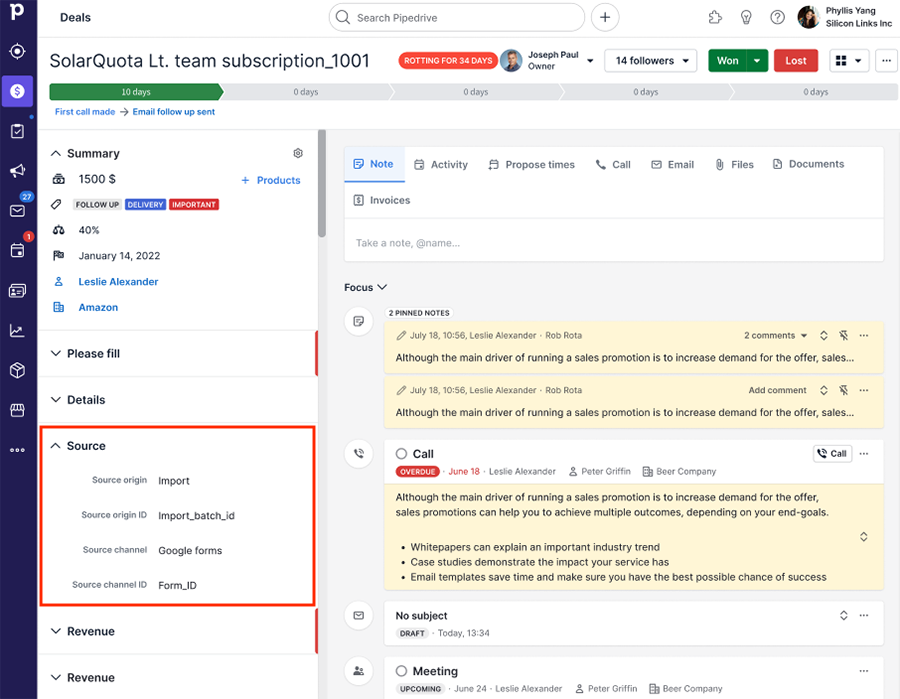The width and height of the screenshot is (900, 699).
Task: Open the suggestions lightbulb in top bar
Action: (746, 17)
